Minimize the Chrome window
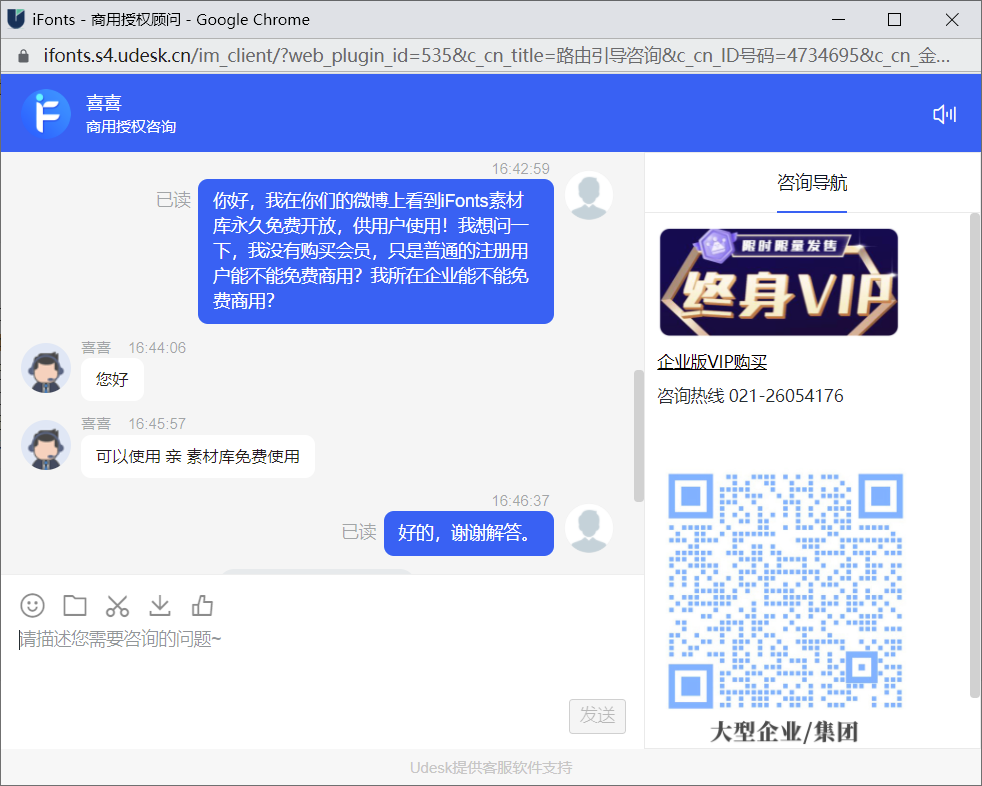Viewport: 982px width, 786px height. pos(839,19)
